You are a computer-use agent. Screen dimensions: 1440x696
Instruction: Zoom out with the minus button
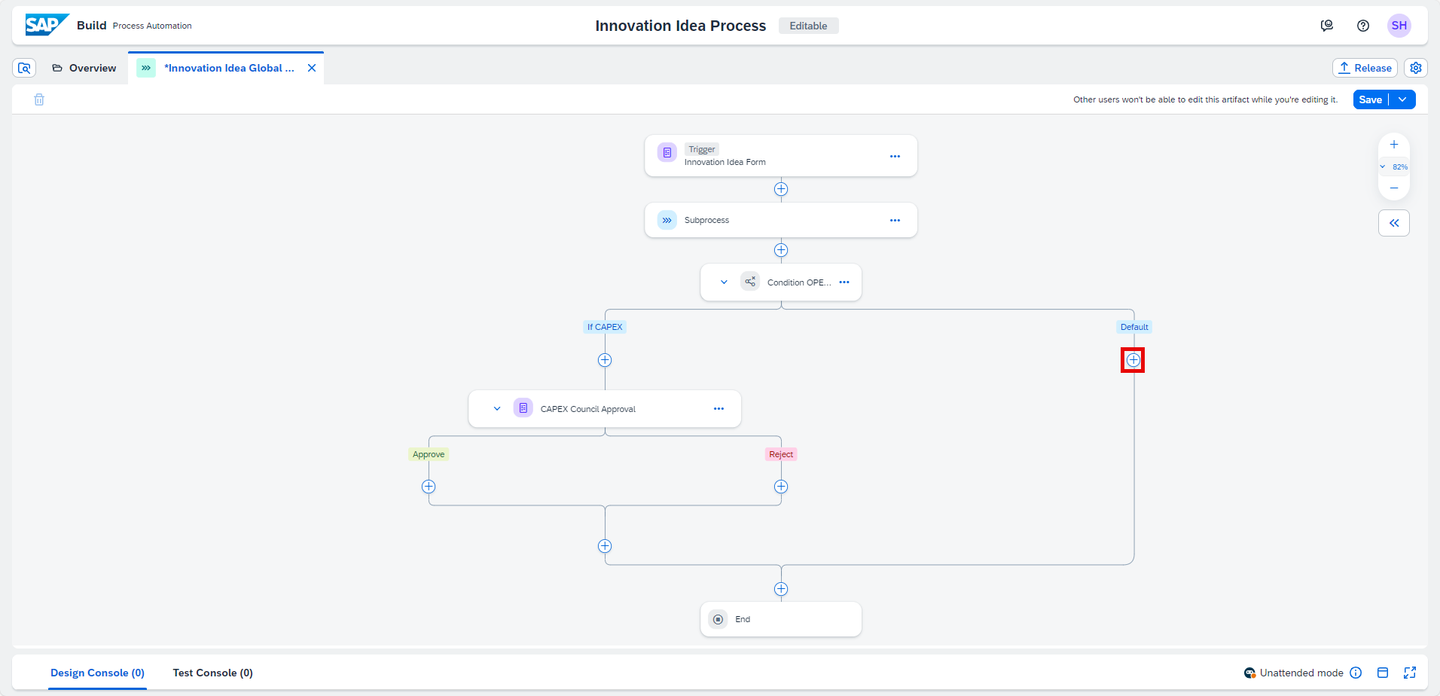click(1394, 188)
